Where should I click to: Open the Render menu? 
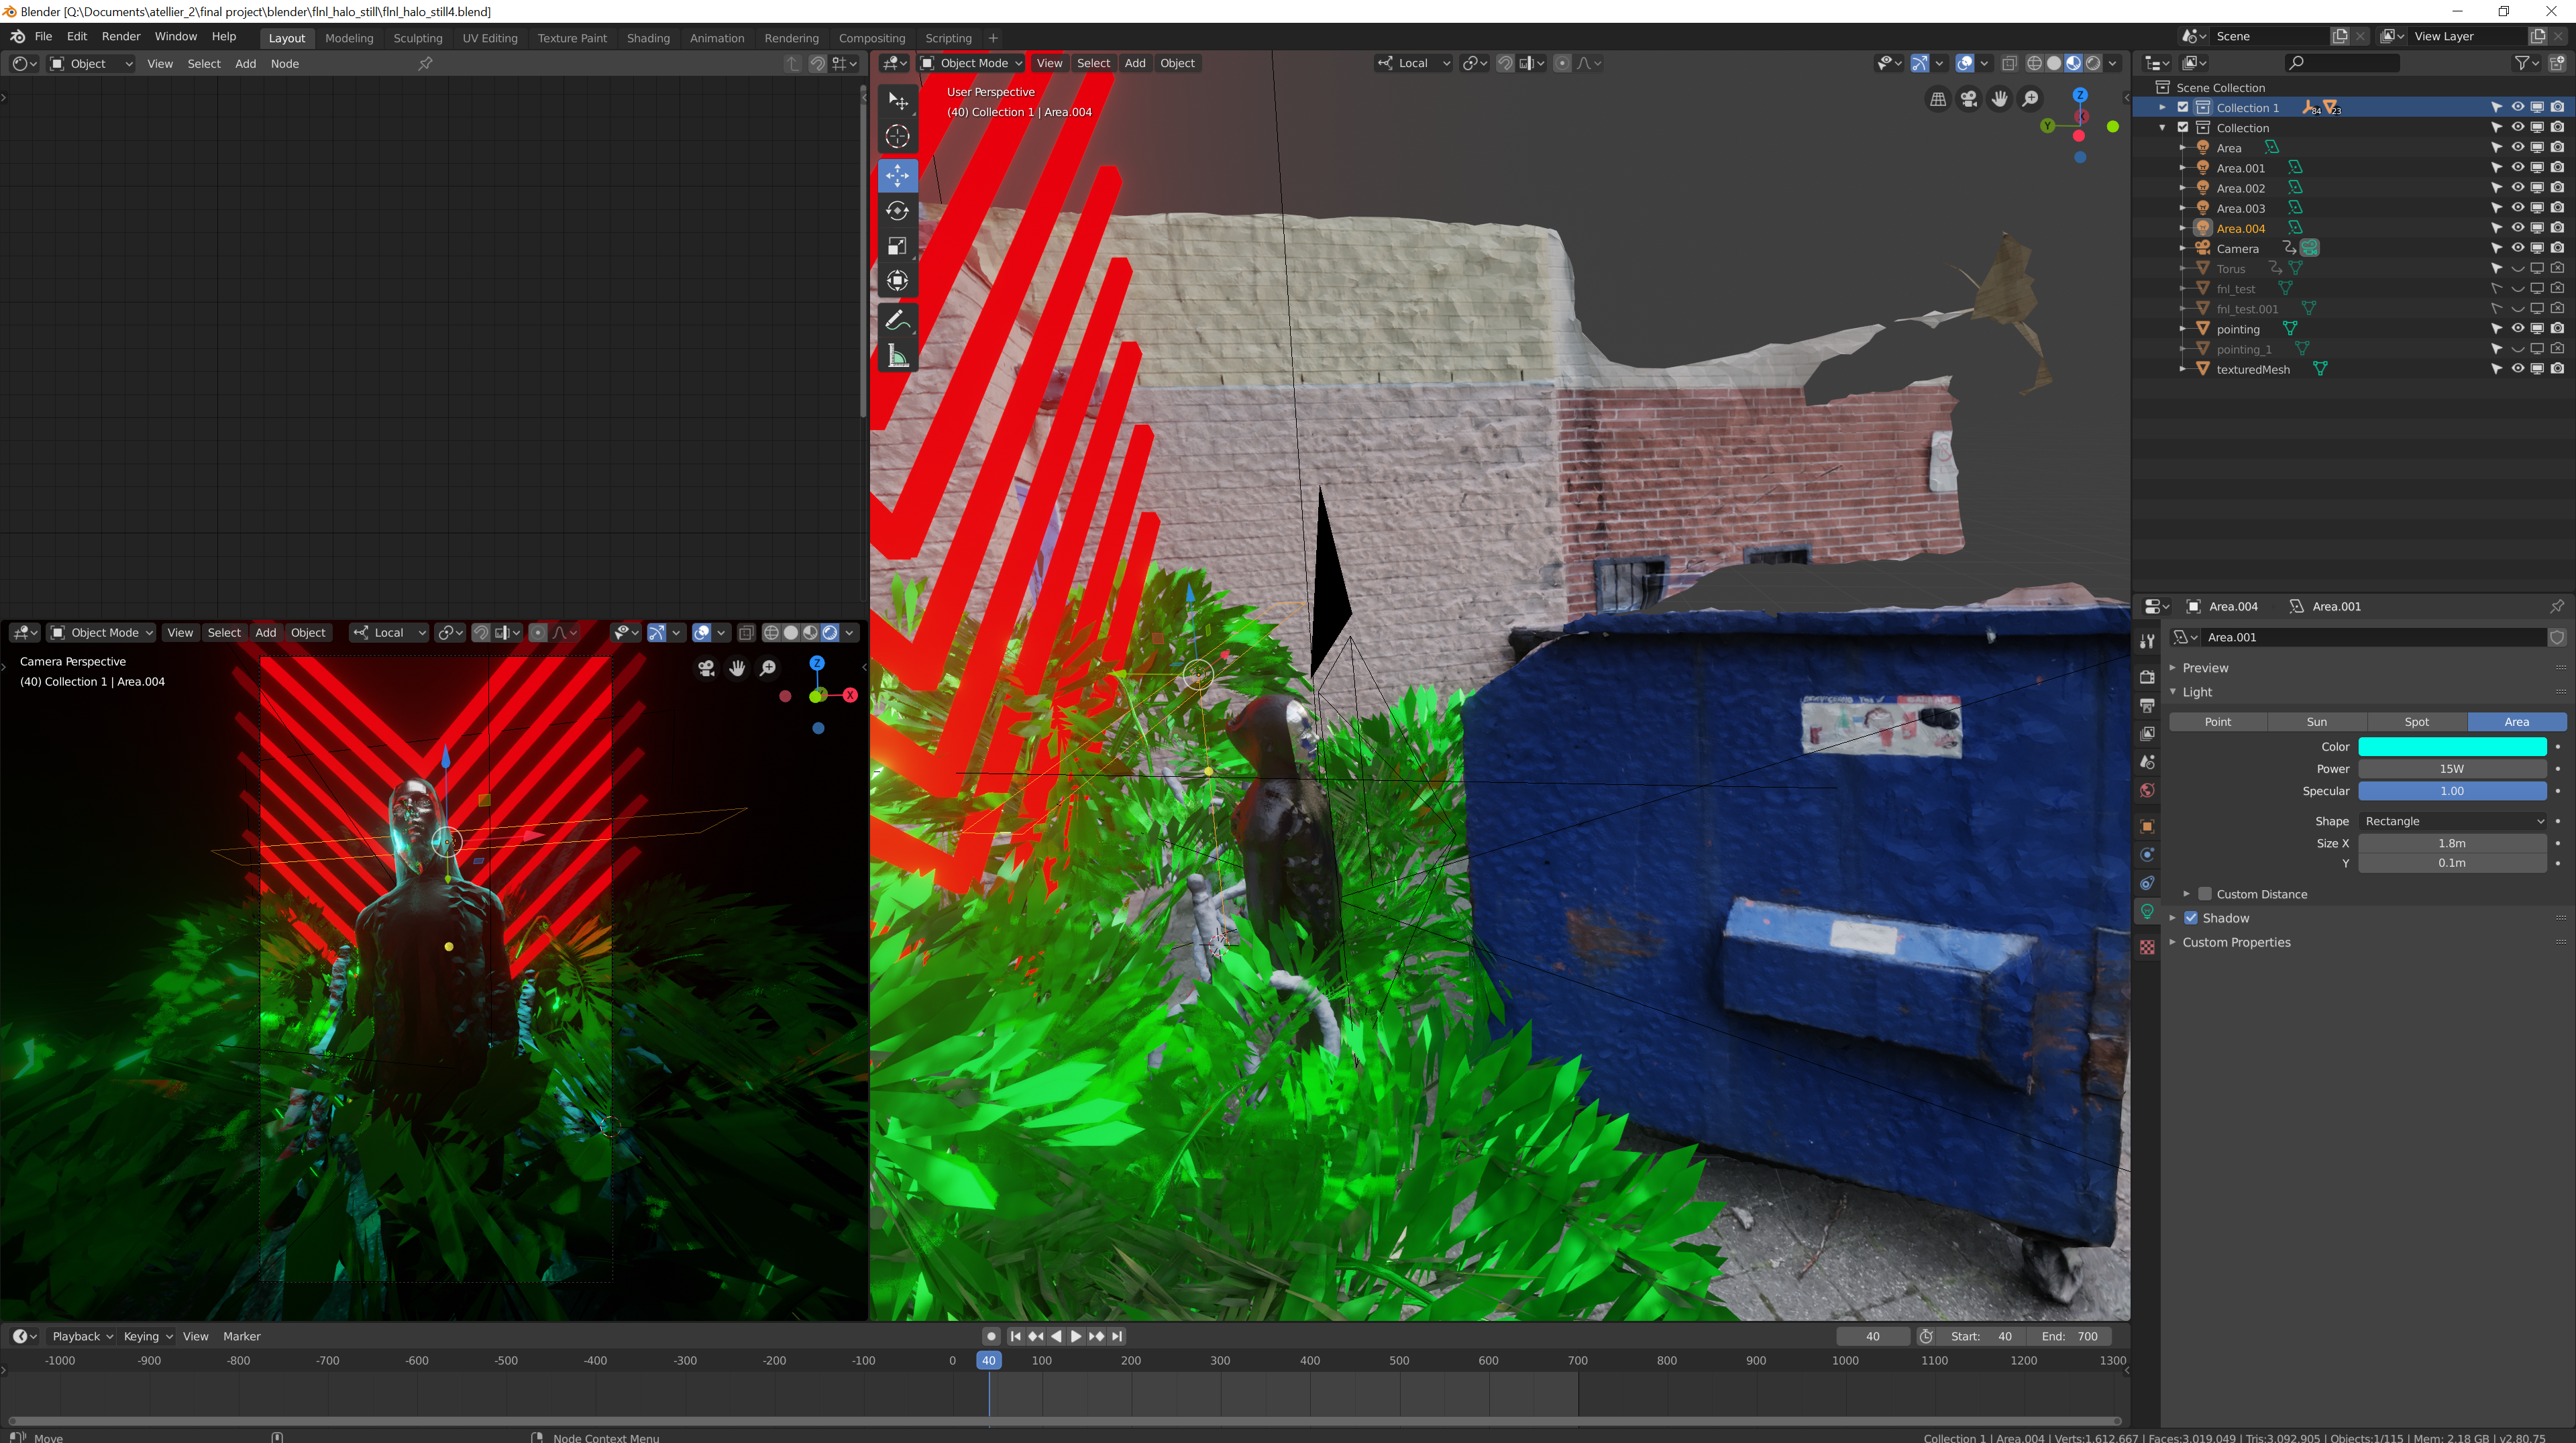pyautogui.click(x=121, y=36)
